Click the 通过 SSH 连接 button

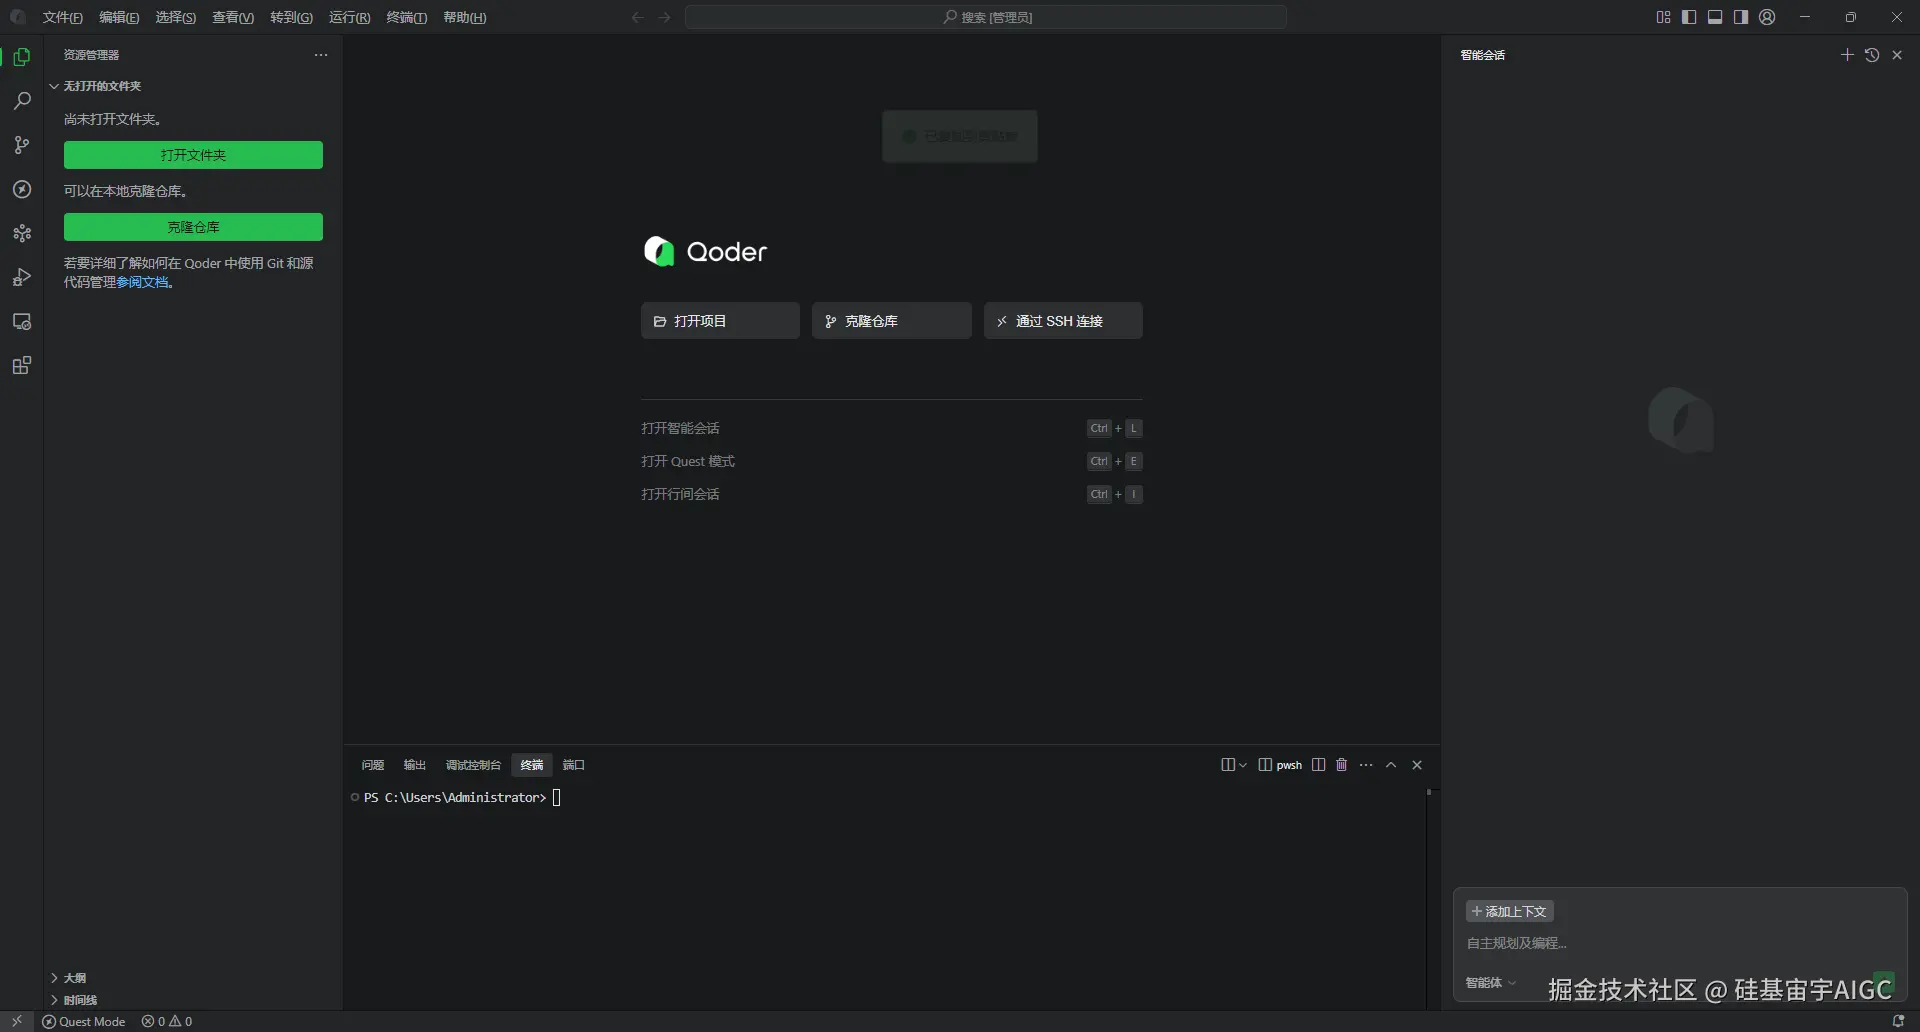[1062, 321]
